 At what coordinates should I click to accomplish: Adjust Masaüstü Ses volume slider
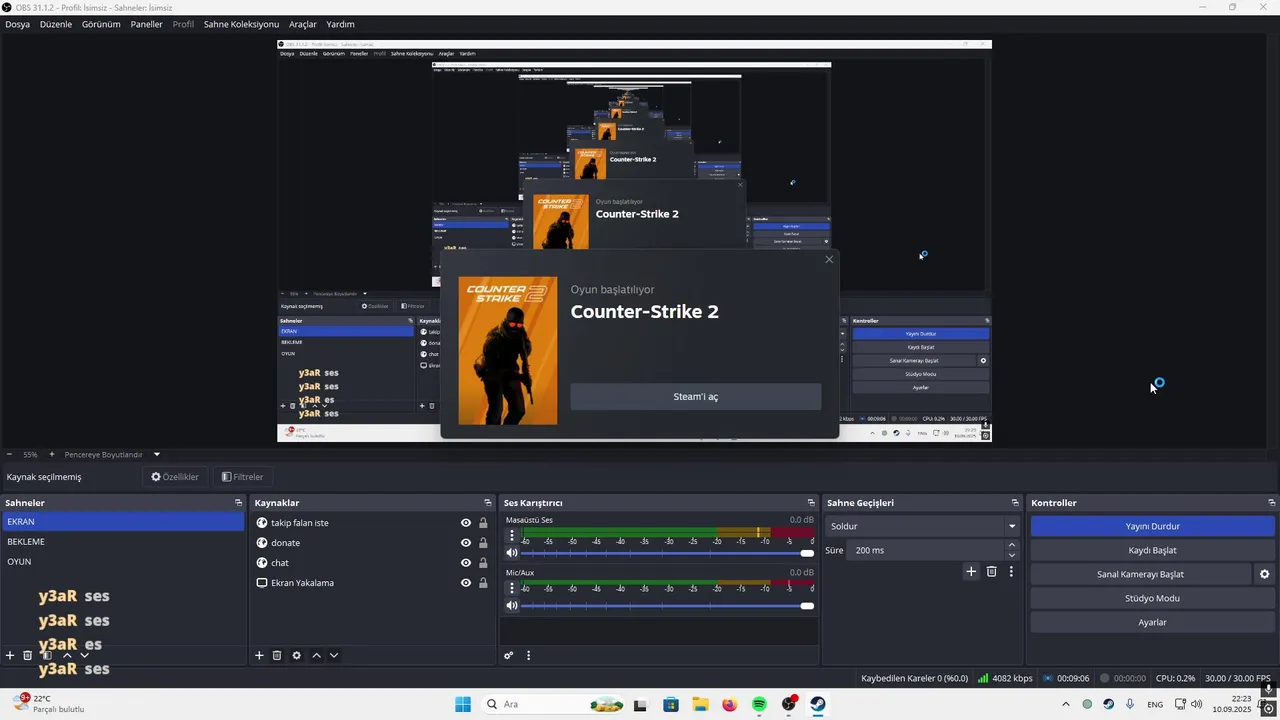coord(667,553)
